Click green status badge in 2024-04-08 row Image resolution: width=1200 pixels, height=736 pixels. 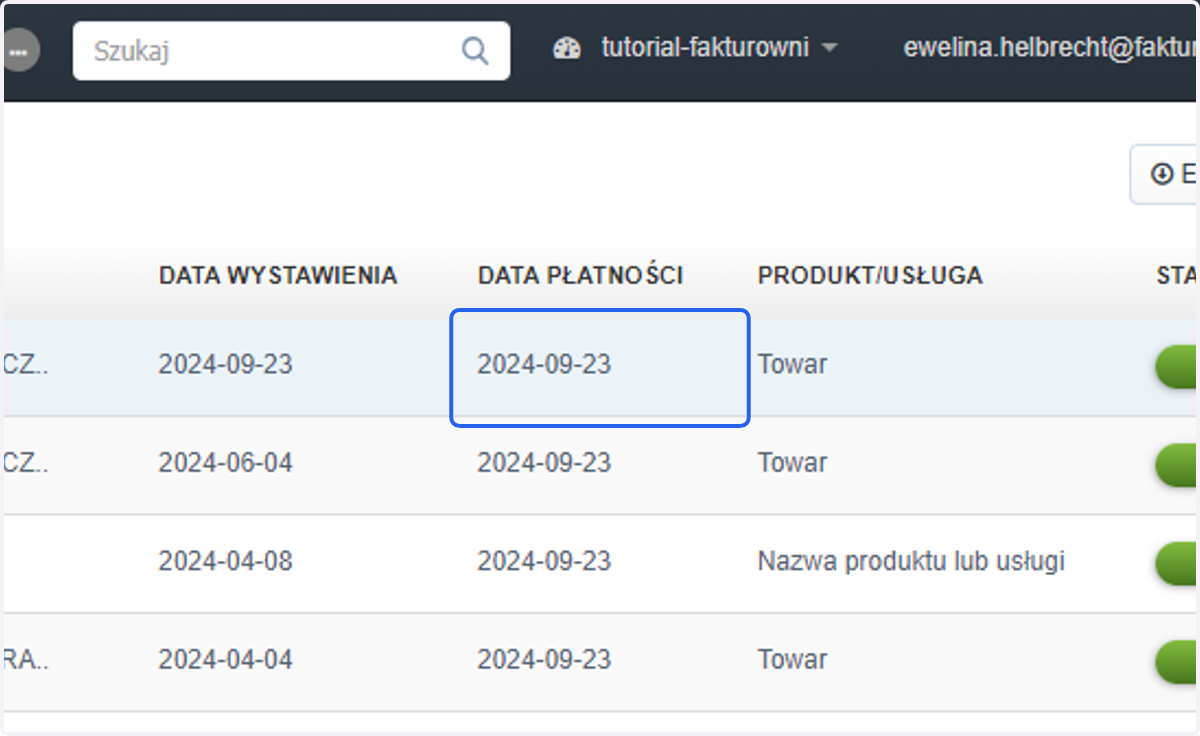[1177, 564]
